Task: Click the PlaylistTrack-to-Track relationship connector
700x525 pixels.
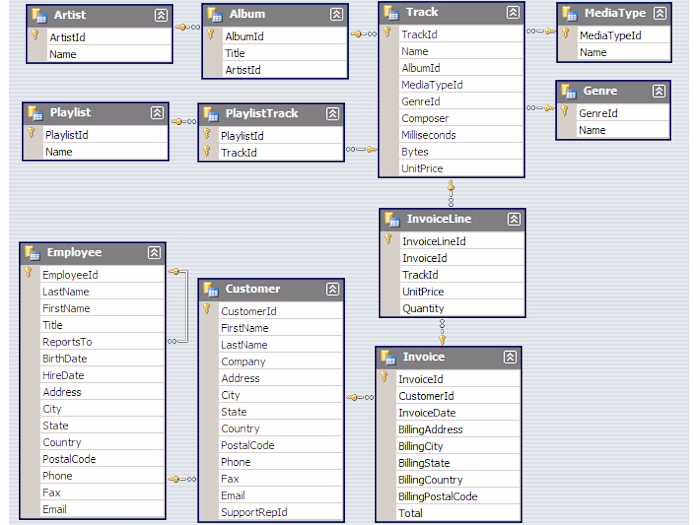Action: coord(362,150)
